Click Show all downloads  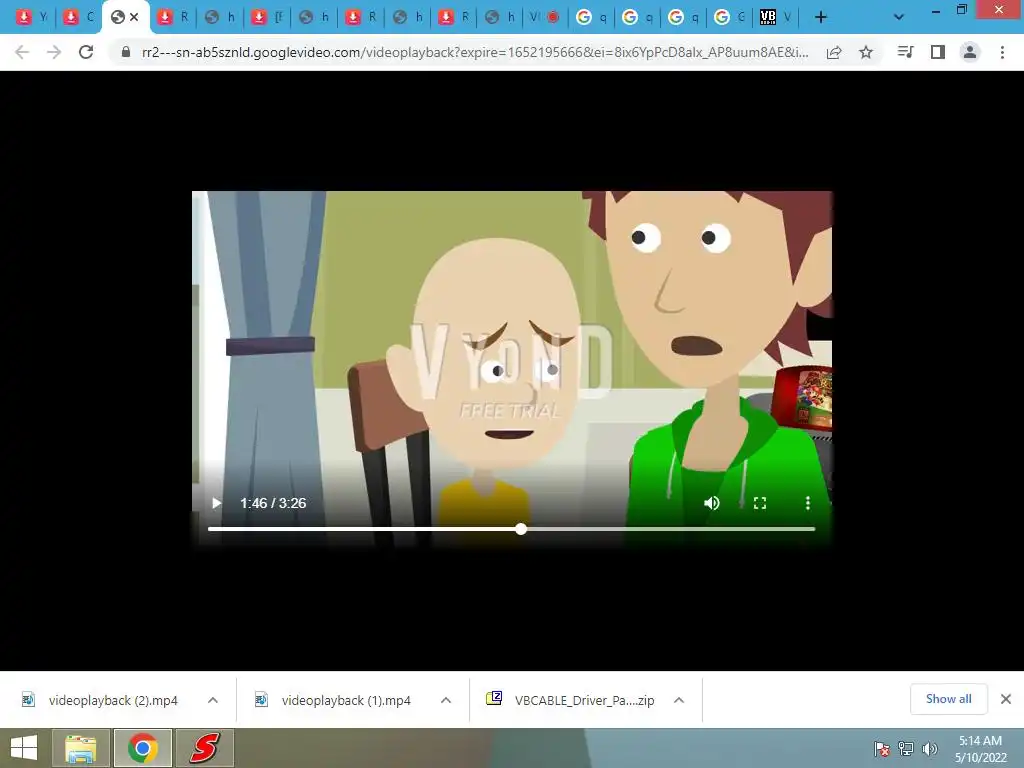(948, 699)
